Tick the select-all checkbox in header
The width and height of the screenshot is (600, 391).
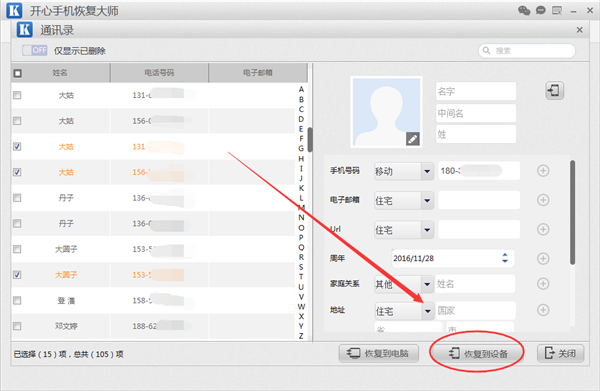18,73
